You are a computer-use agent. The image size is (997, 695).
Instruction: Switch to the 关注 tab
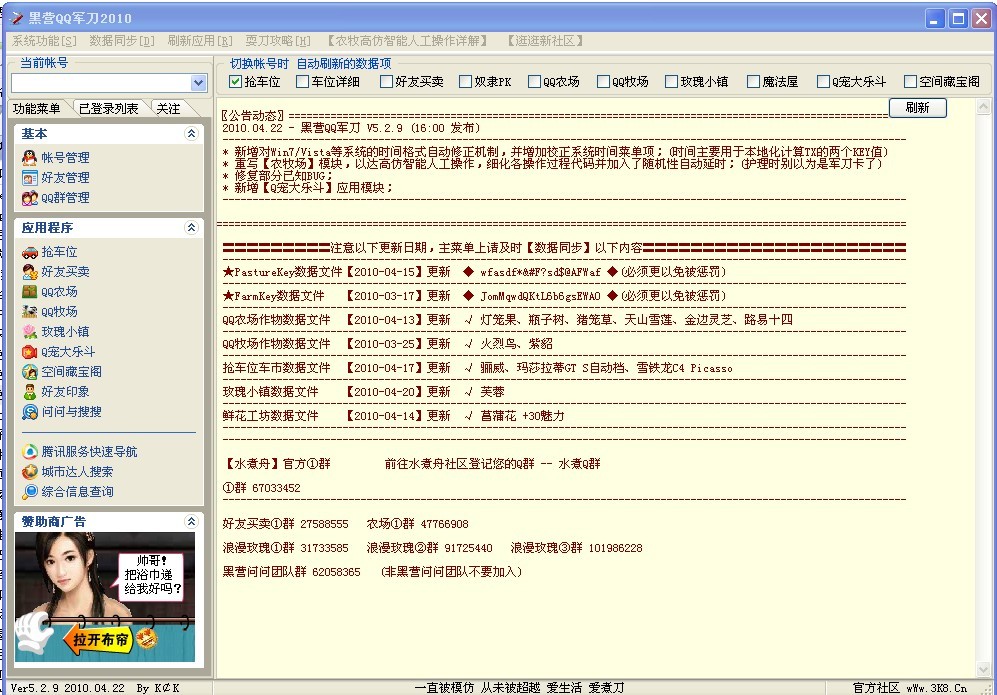pyautogui.click(x=169, y=109)
